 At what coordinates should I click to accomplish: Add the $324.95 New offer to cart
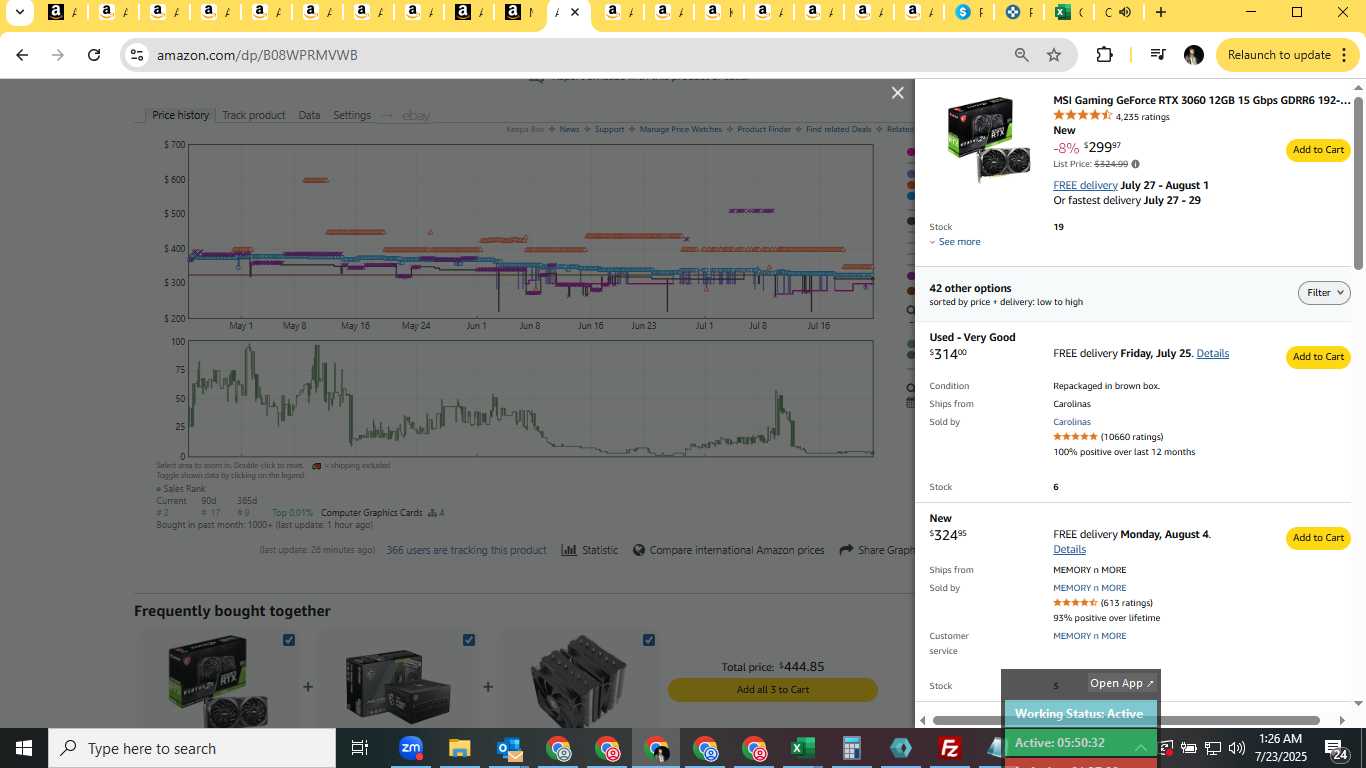tap(1318, 538)
